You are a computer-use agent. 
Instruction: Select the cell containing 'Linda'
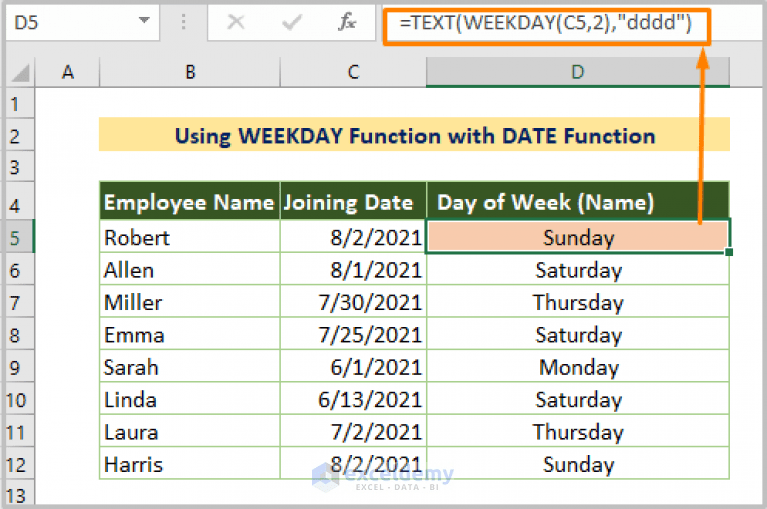(x=190, y=399)
